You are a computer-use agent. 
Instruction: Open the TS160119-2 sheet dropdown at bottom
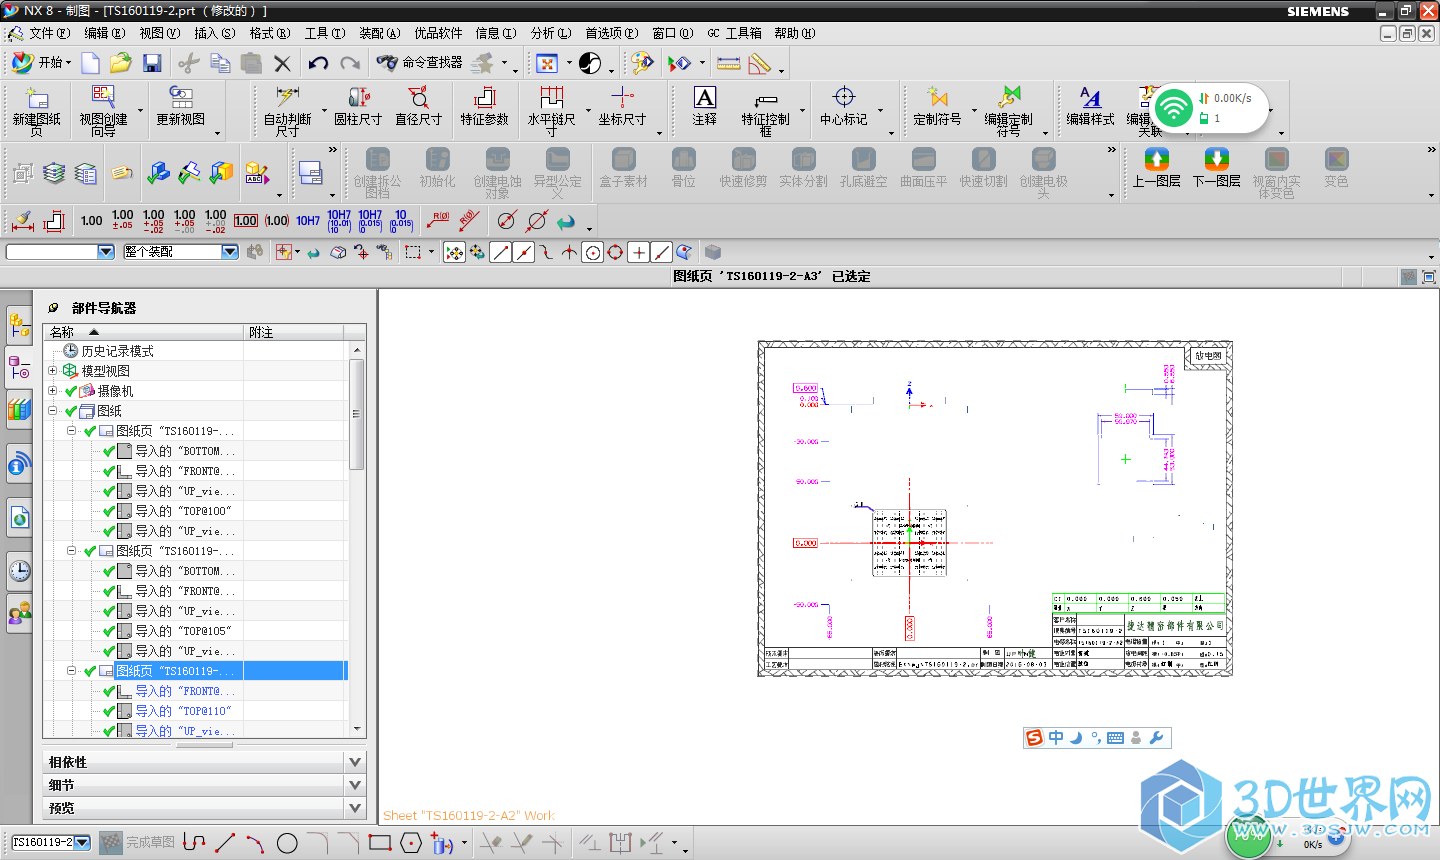pos(82,843)
